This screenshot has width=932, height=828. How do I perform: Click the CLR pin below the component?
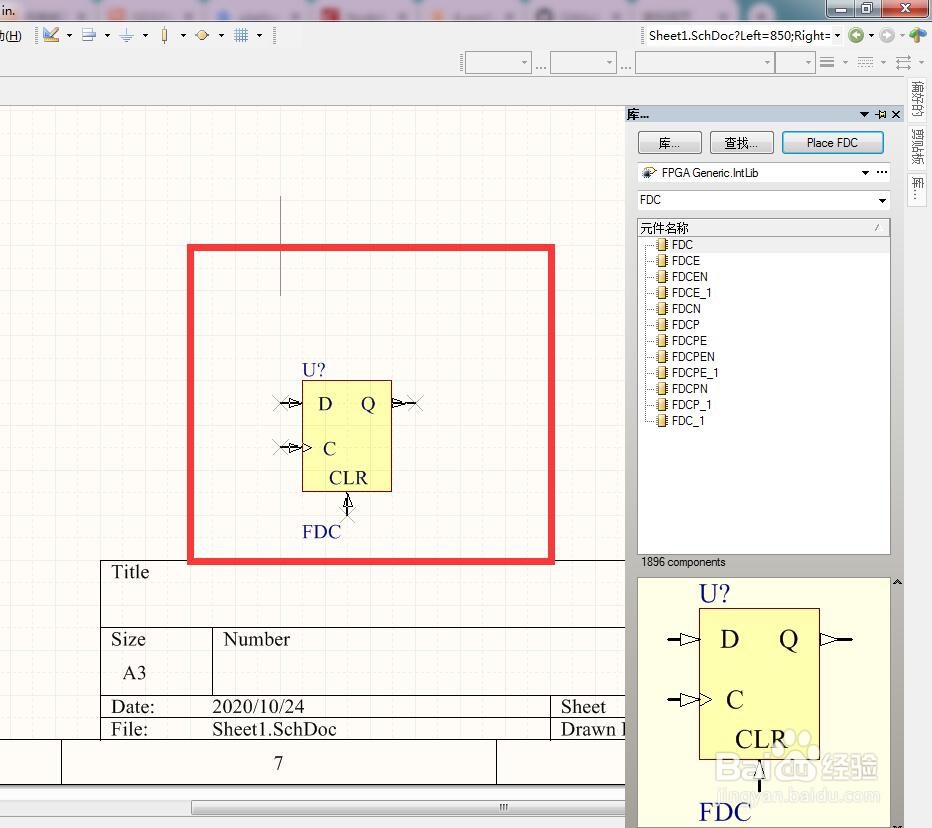coord(348,507)
